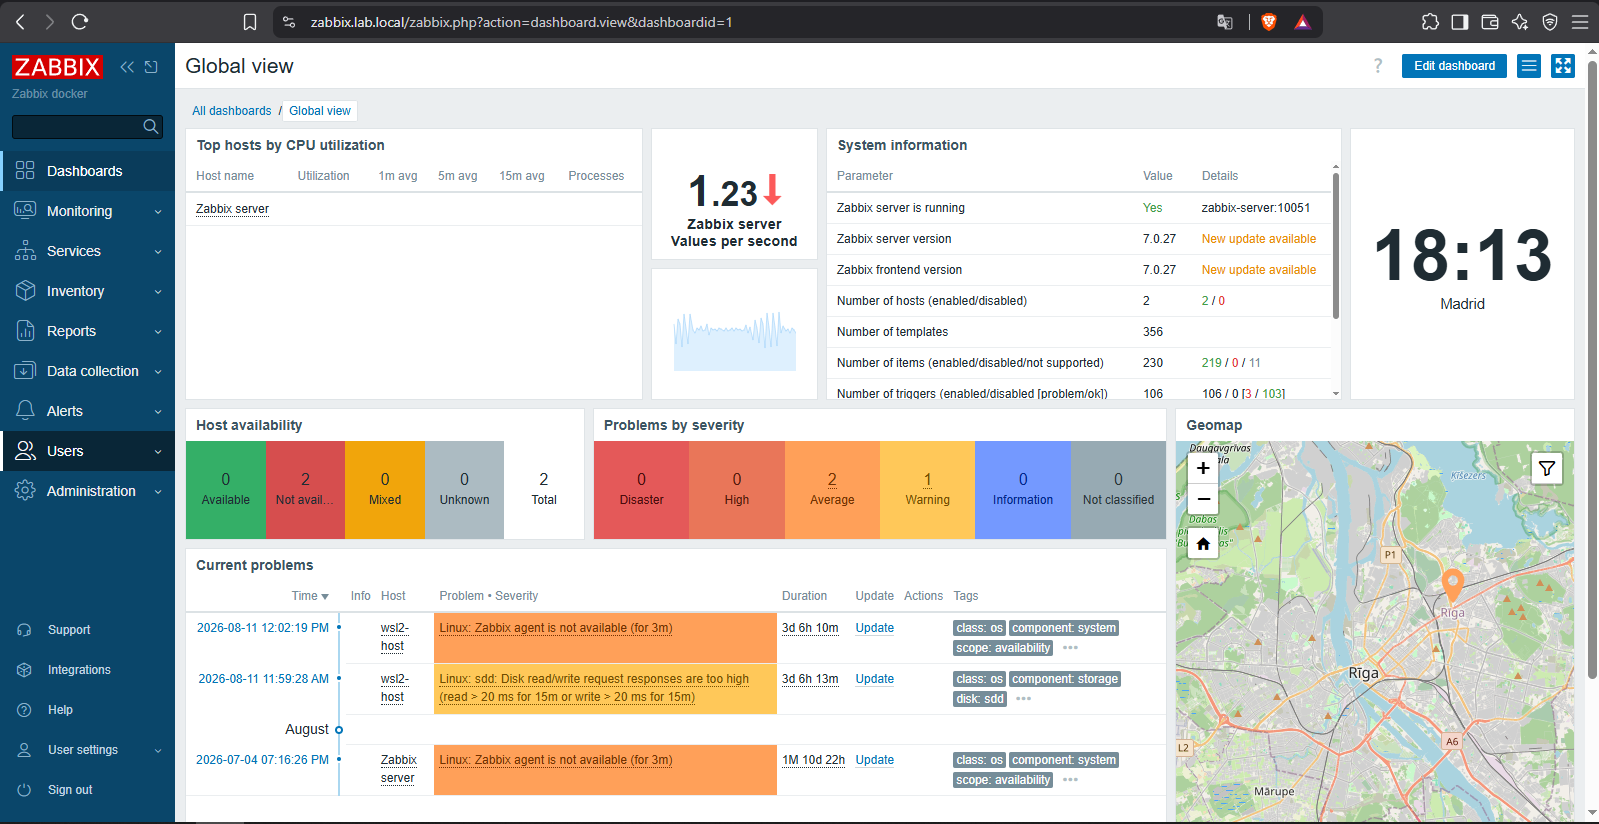
Task: Click the Zabbix logo
Action: coord(57,67)
